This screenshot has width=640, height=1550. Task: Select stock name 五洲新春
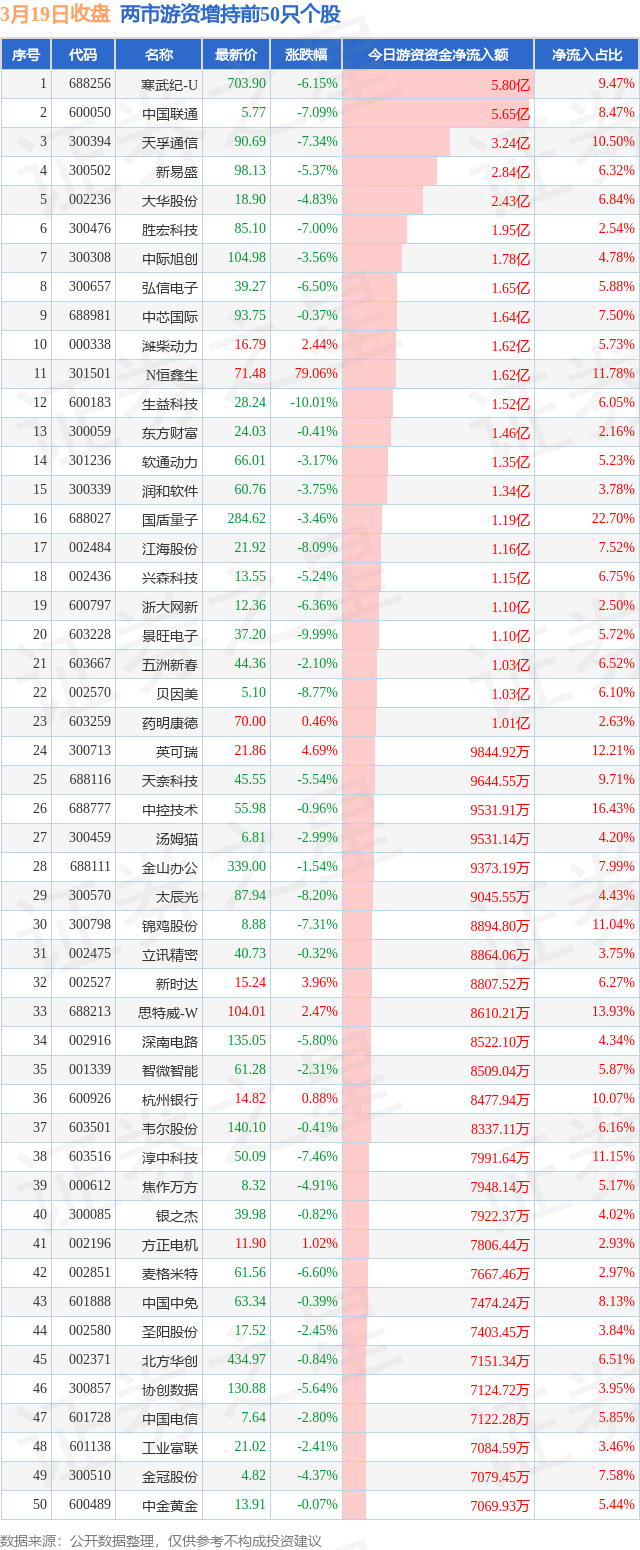[170, 665]
